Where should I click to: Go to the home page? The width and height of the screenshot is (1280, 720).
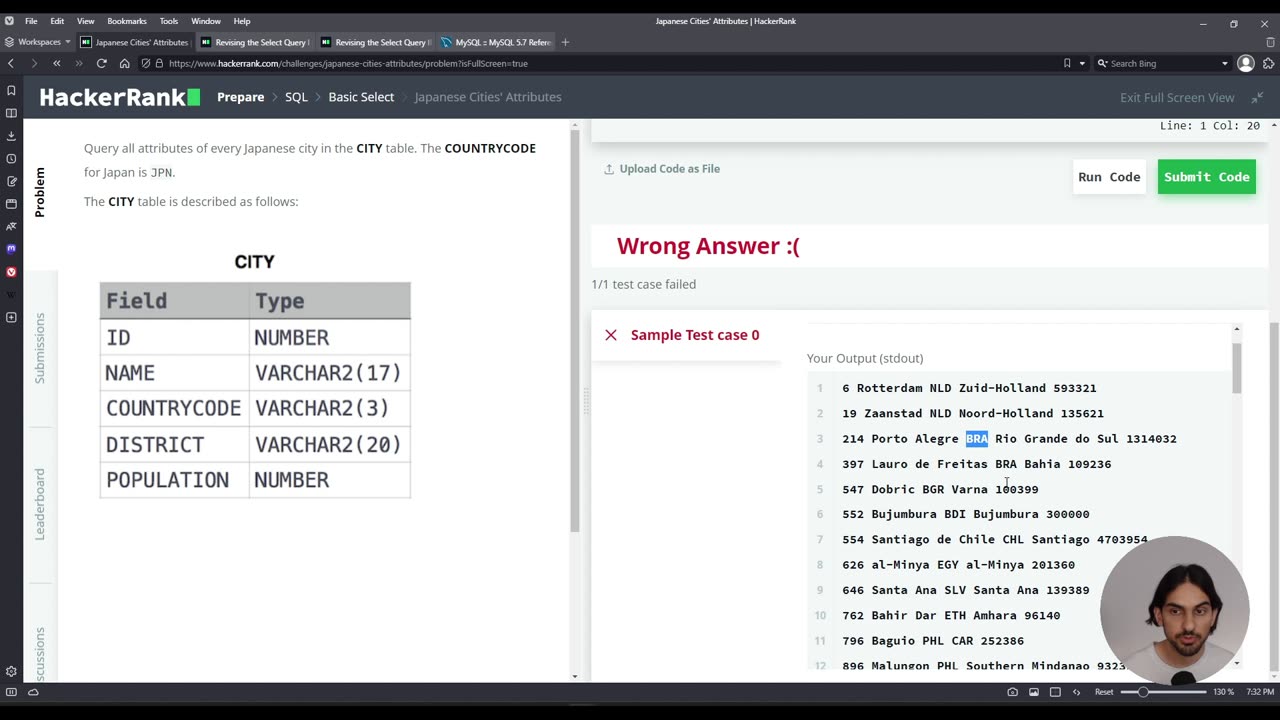(124, 63)
